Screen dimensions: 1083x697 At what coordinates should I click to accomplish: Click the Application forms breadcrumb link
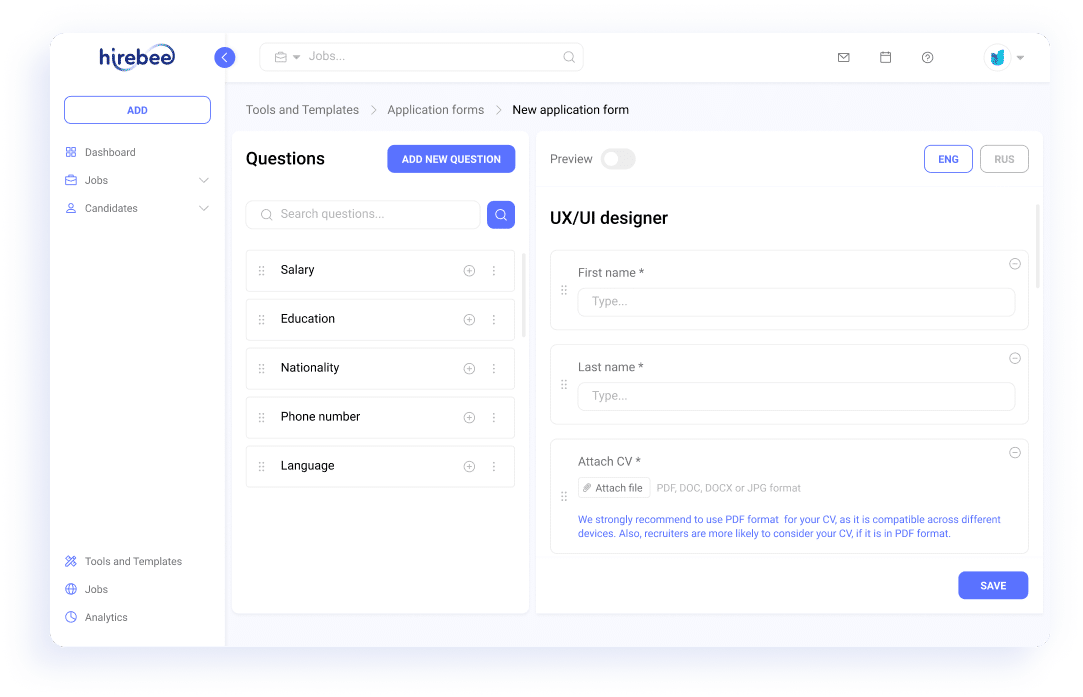[x=436, y=110]
